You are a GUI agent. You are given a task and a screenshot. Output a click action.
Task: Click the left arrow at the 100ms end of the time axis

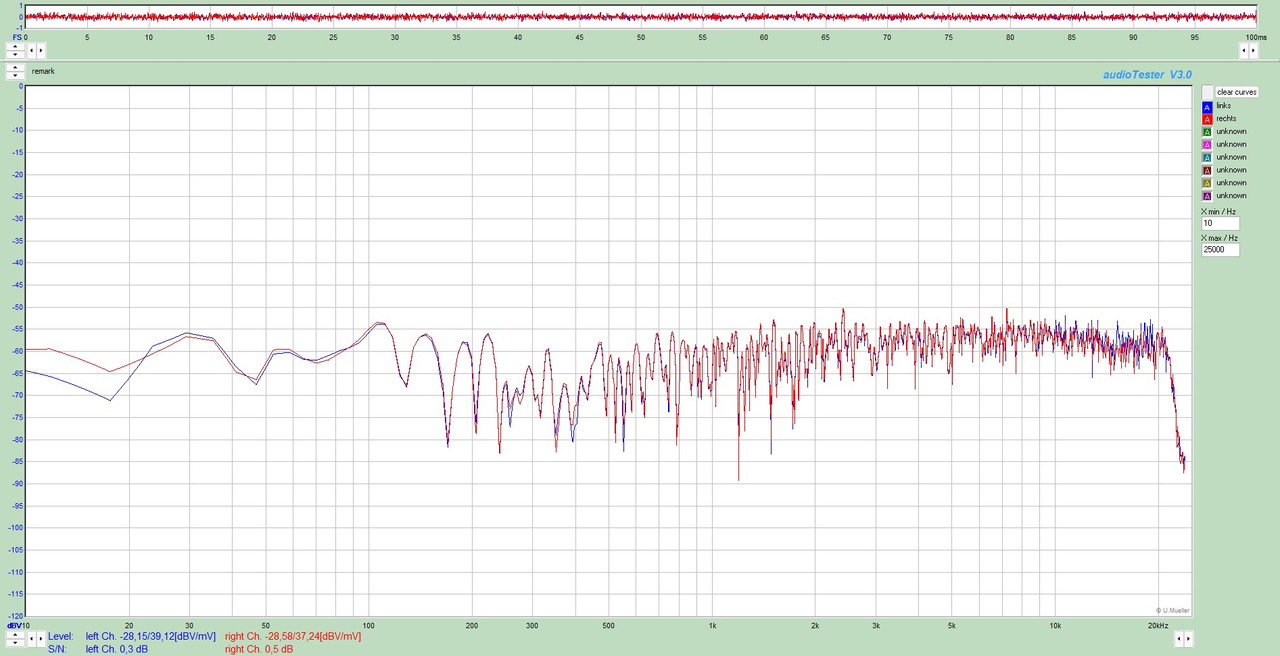(x=1245, y=50)
